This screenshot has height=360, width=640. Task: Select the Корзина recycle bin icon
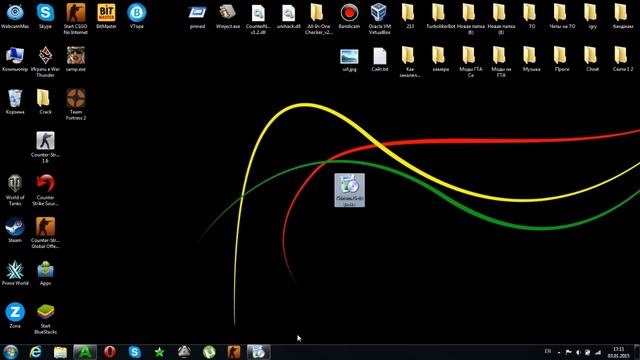coord(15,102)
